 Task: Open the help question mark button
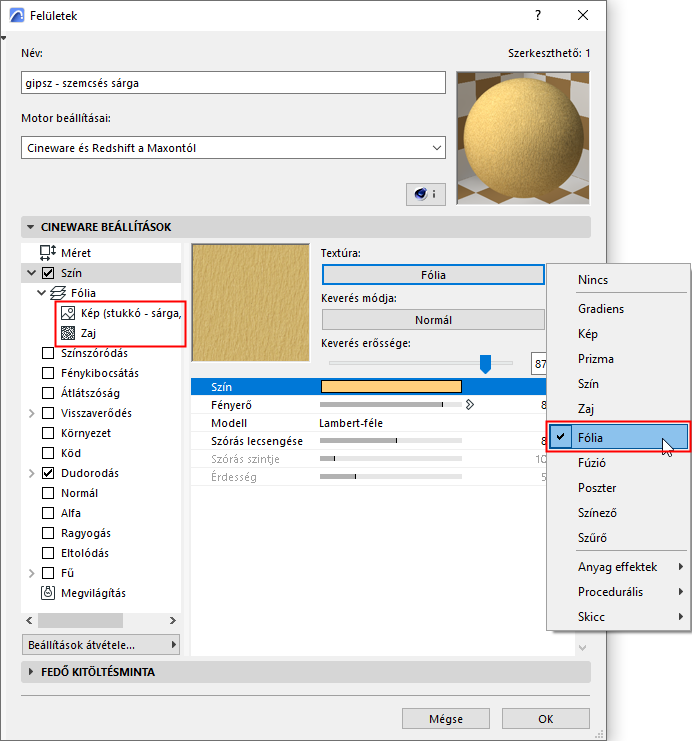pyautogui.click(x=538, y=16)
